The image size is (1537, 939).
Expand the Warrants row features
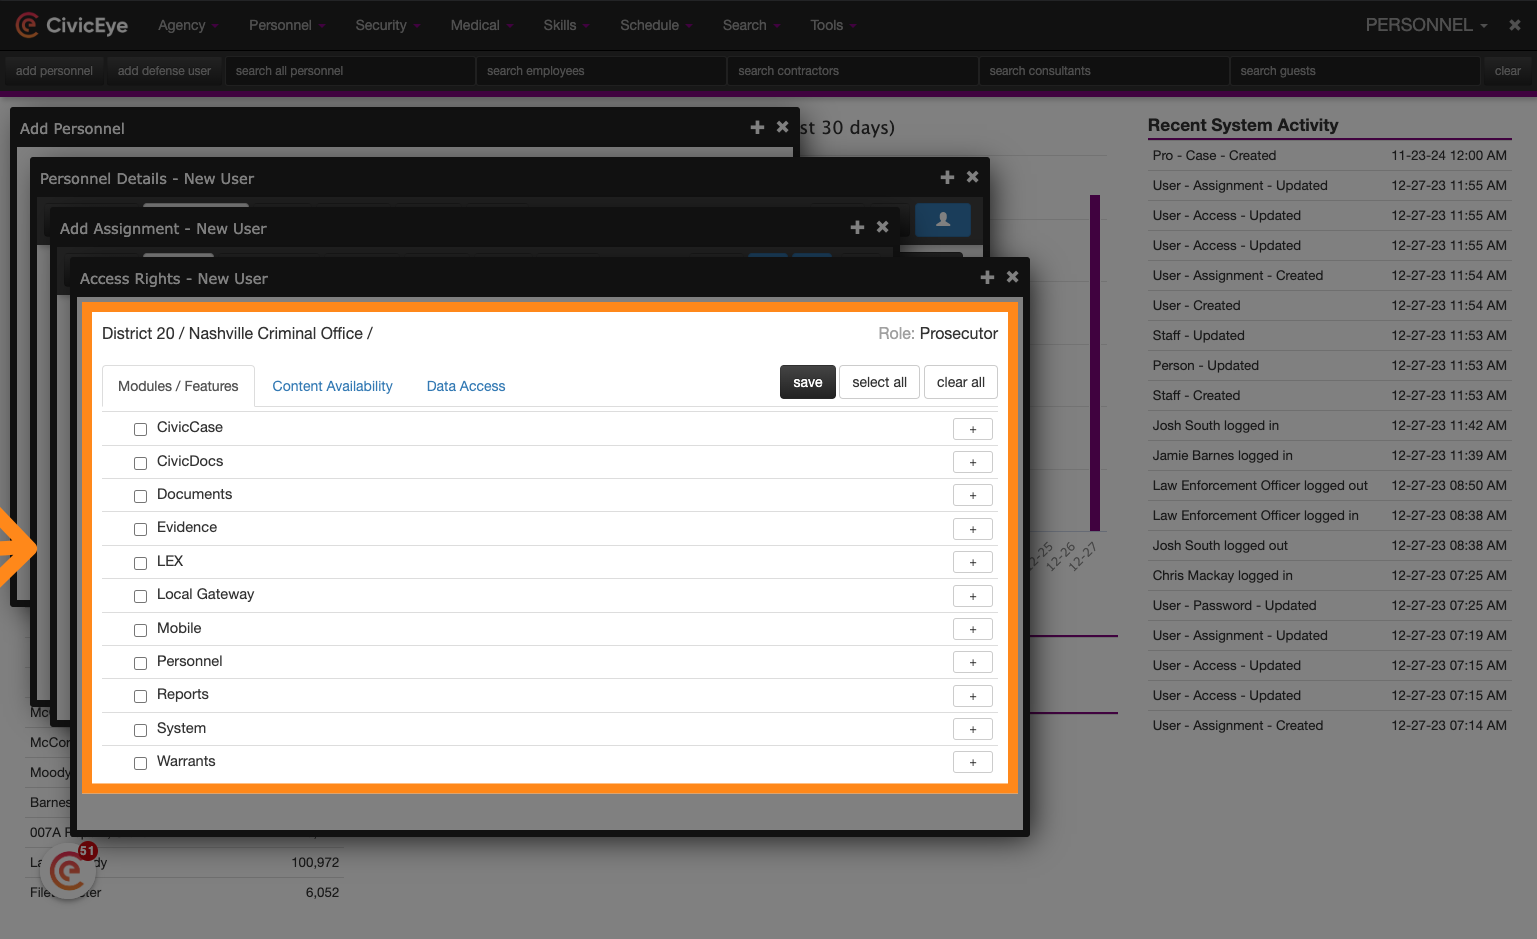[x=972, y=762]
